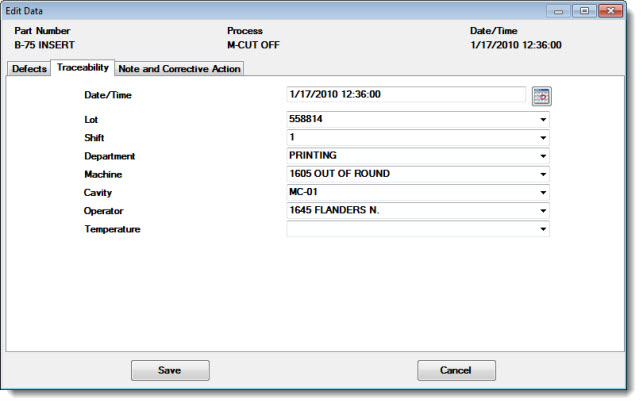Open the Note and Corrective Action tab
The image size is (642, 405).
(x=179, y=69)
